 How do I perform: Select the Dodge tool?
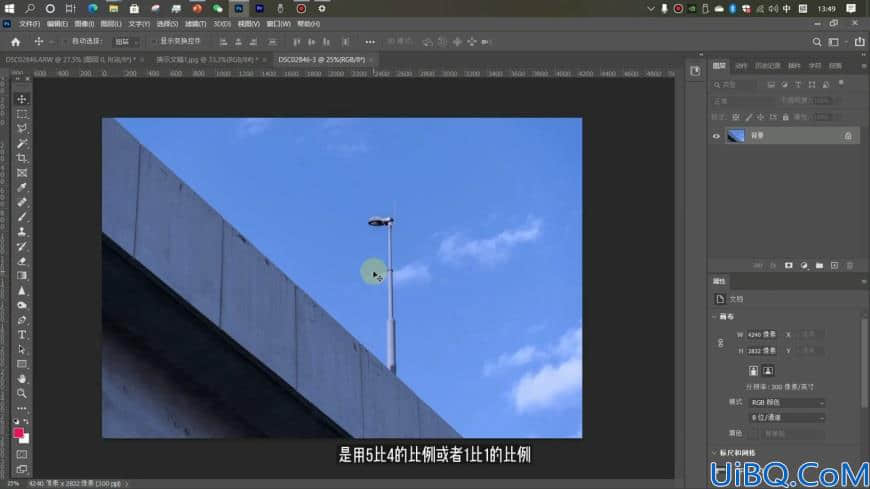click(x=22, y=305)
